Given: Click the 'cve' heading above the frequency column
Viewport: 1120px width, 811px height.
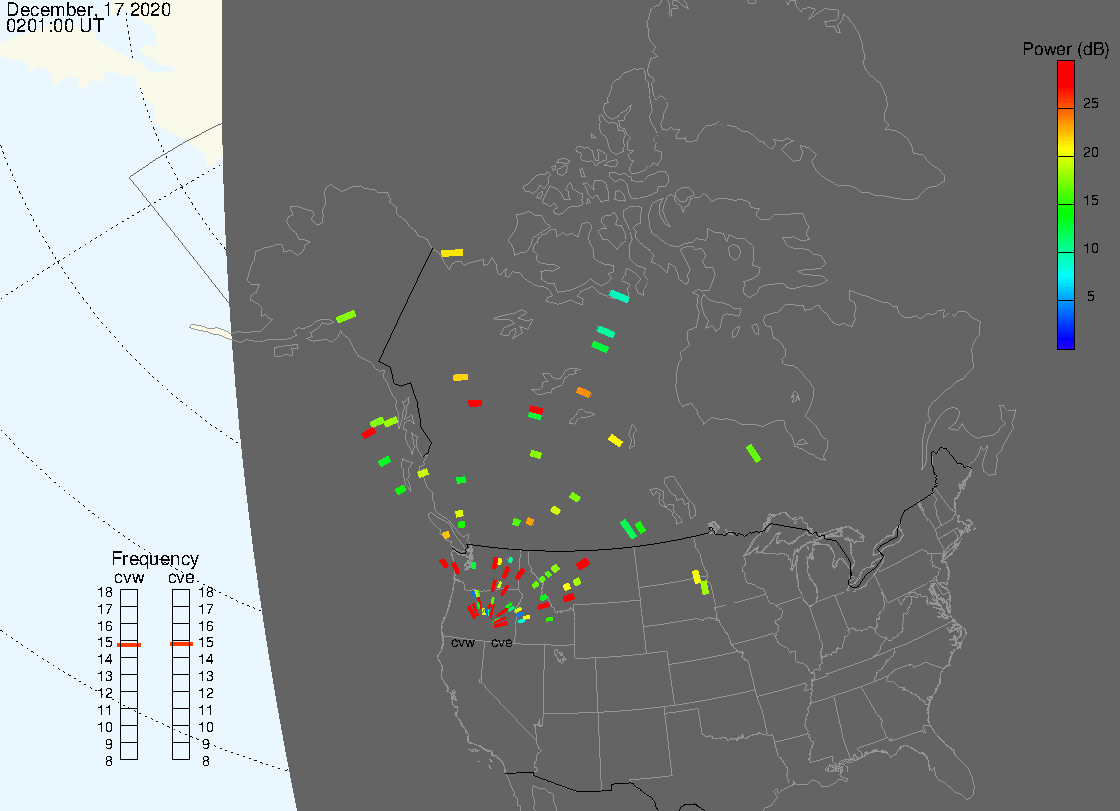Looking at the screenshot, I should 181,578.
